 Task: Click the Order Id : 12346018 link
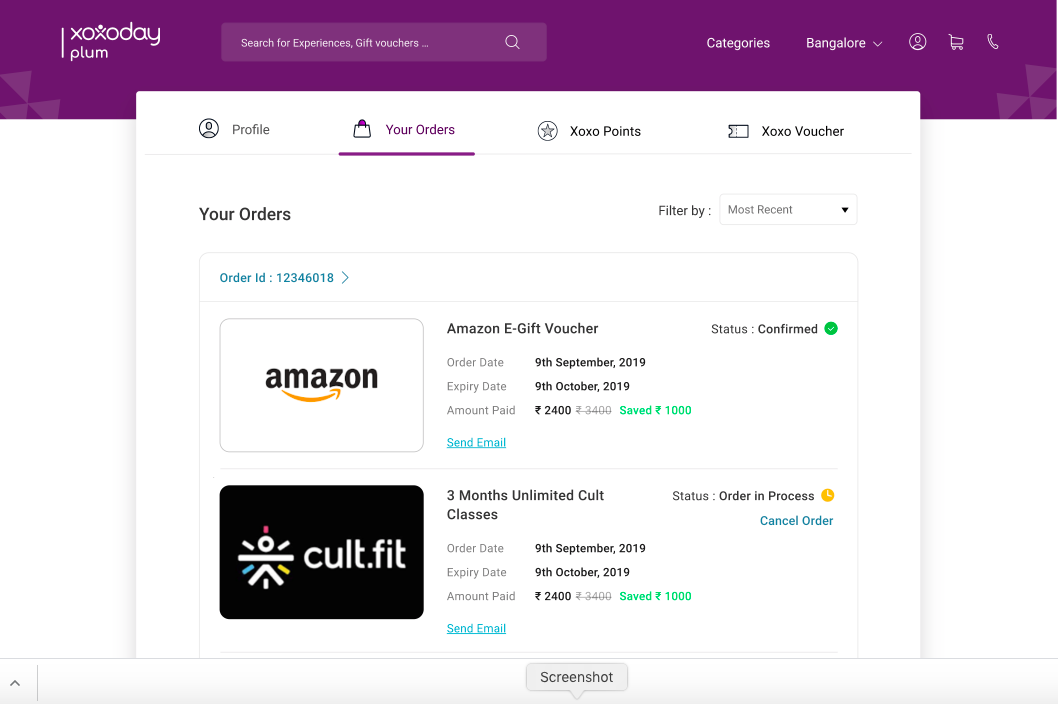point(277,277)
